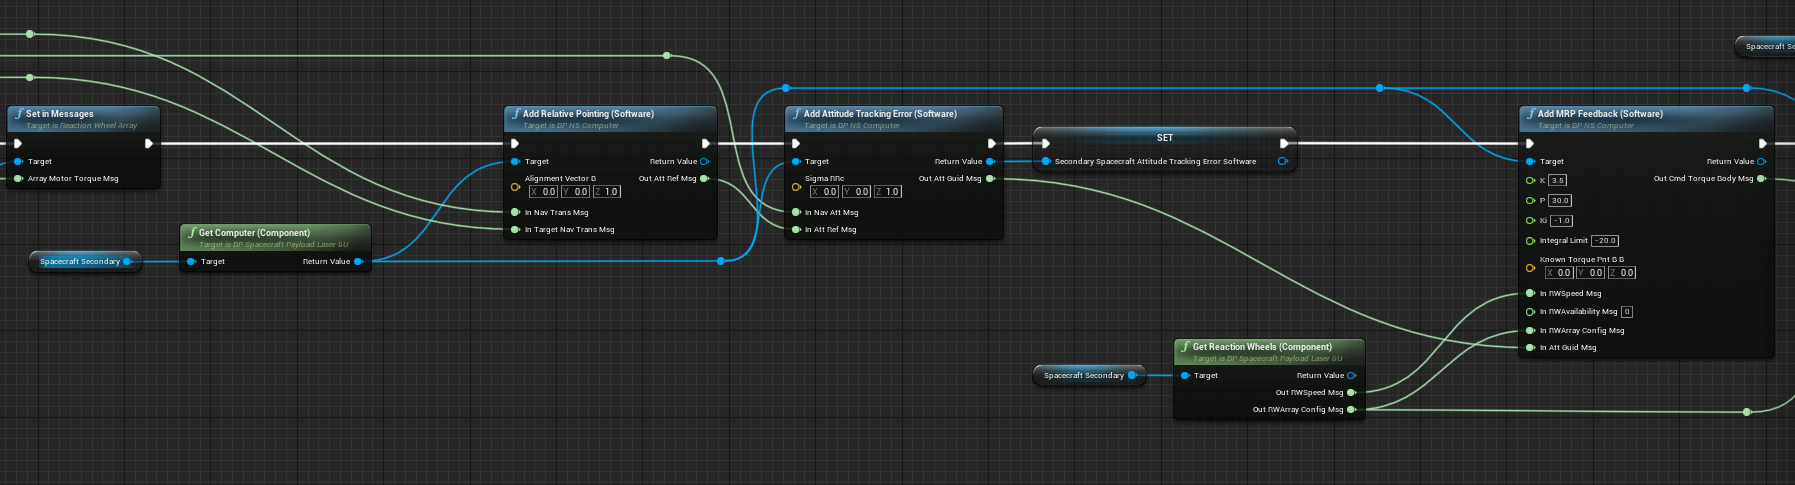Click the Out Cmd Torque Body Msg pin

[1761, 179]
